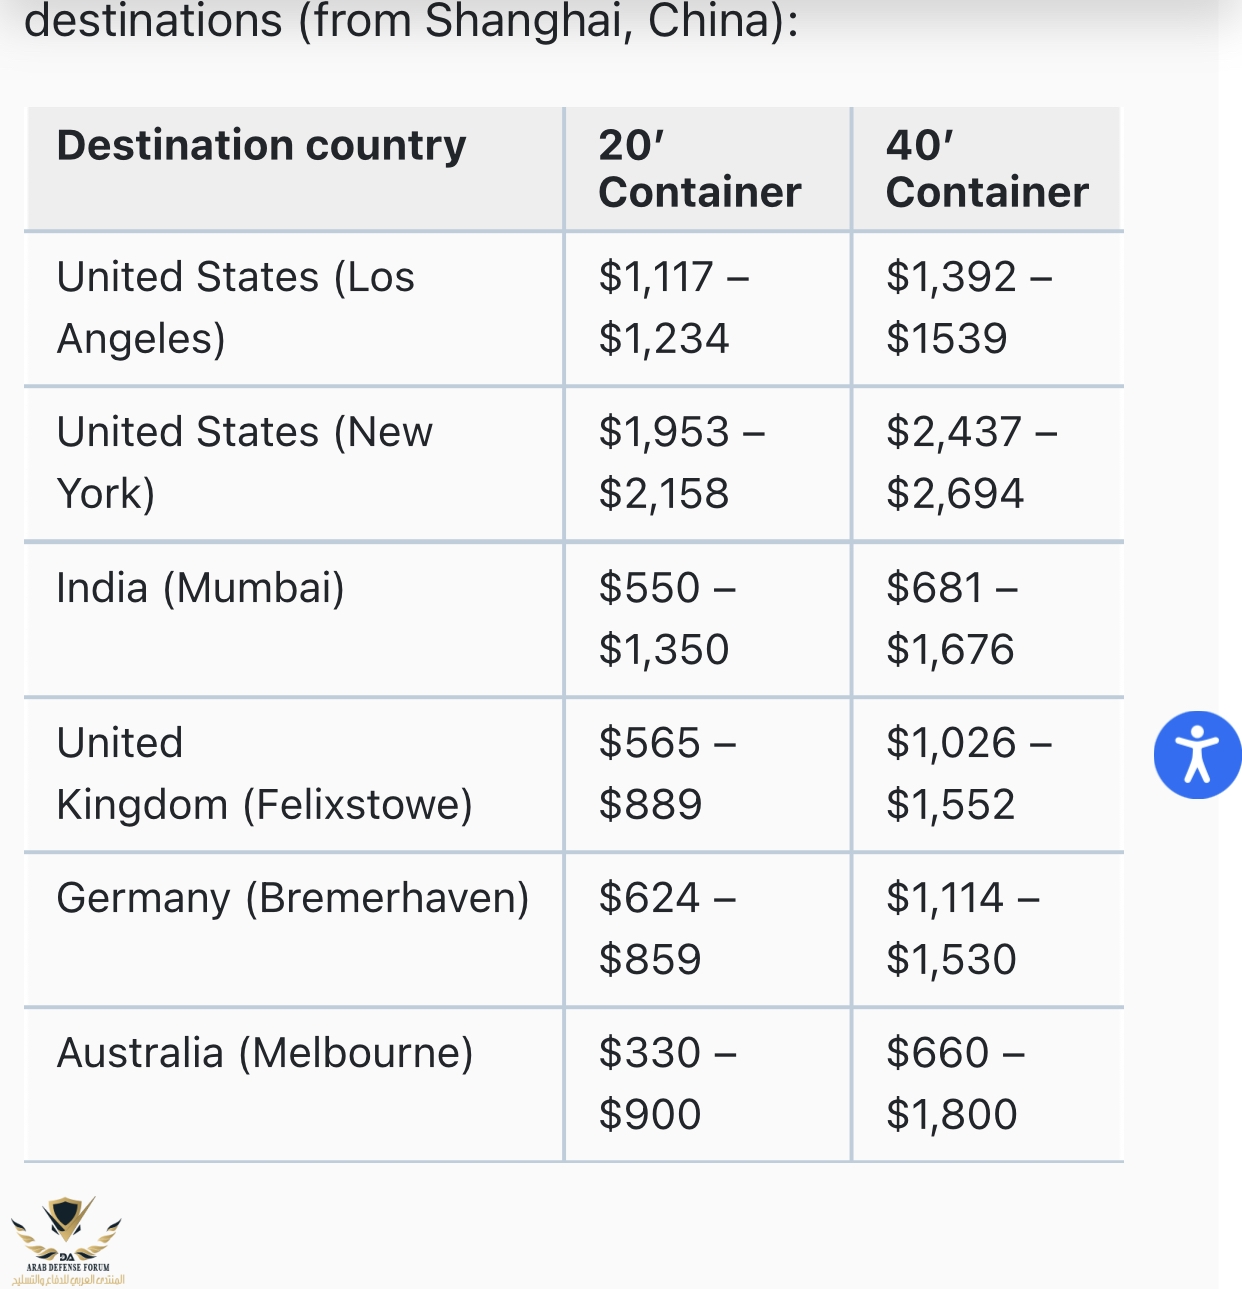1242x1289 pixels.
Task: Click the $550 – $1,350 price cell
Action: point(667,619)
